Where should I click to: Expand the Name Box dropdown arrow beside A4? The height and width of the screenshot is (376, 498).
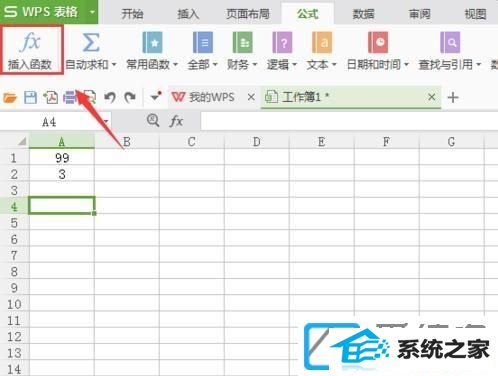coord(106,121)
